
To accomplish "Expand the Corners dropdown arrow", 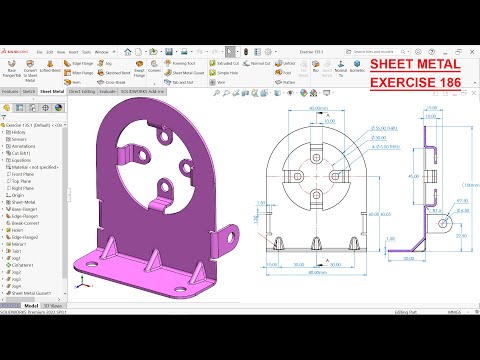I will pyautogui.click(x=154, y=84).
